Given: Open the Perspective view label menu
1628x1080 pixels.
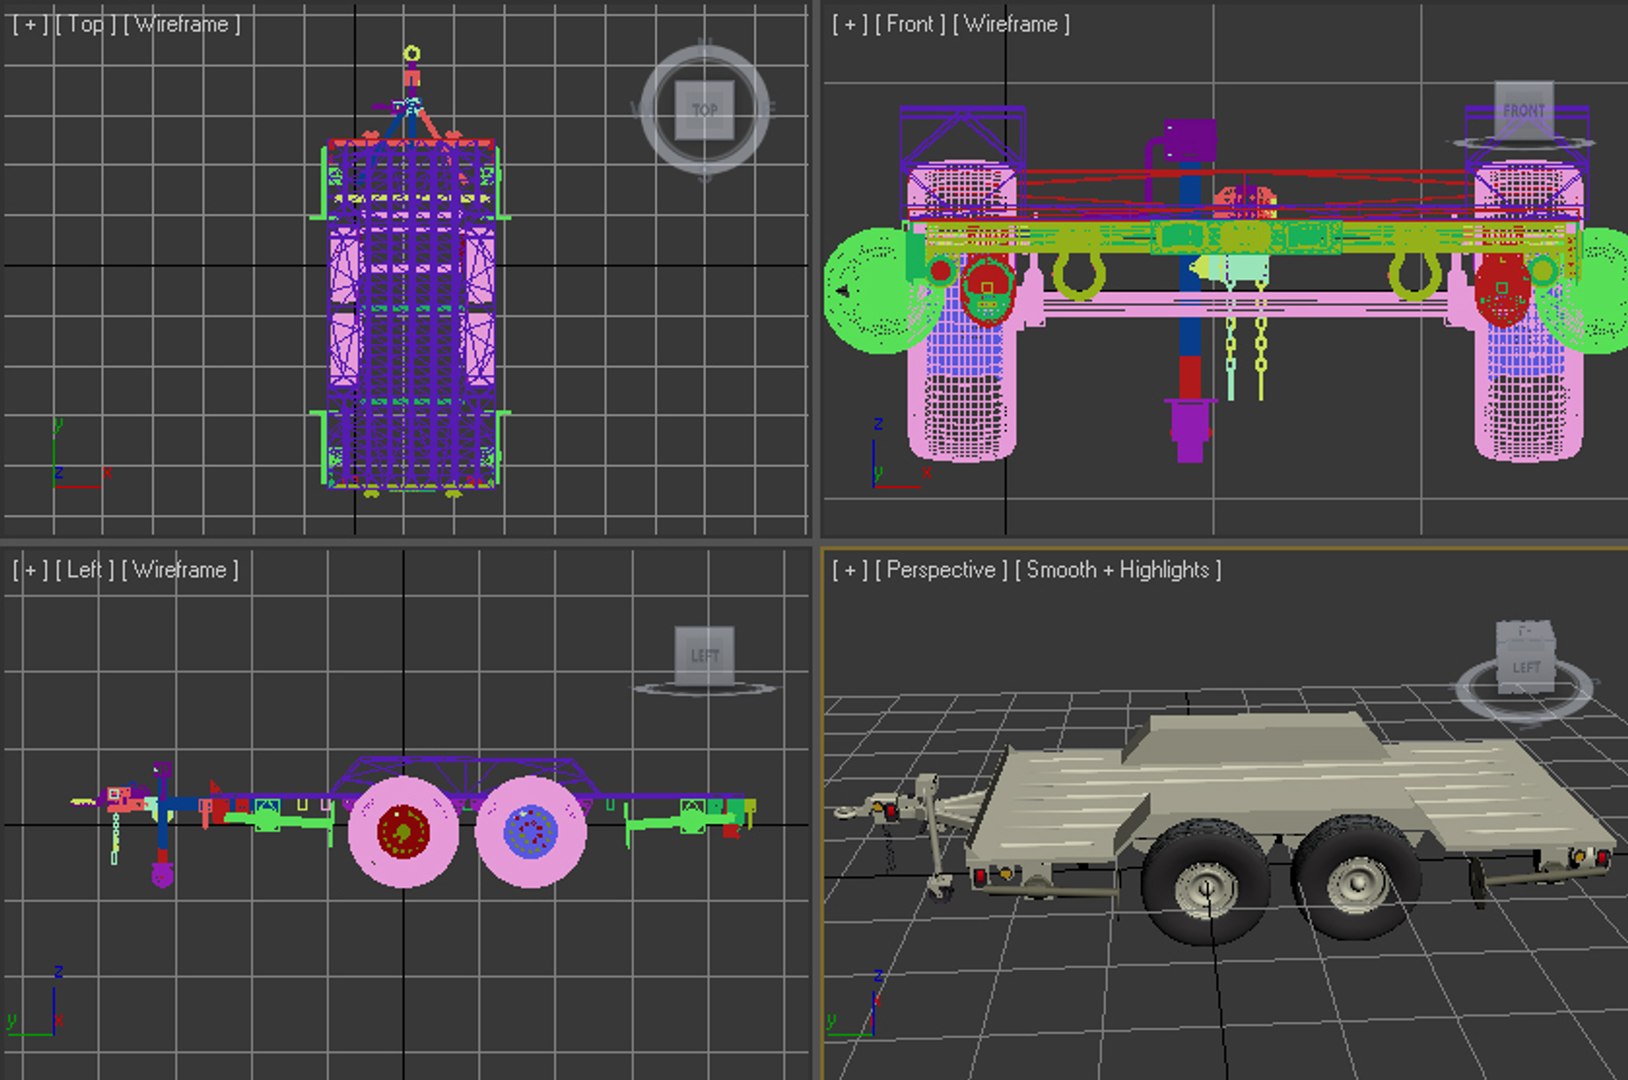Looking at the screenshot, I should point(941,570).
